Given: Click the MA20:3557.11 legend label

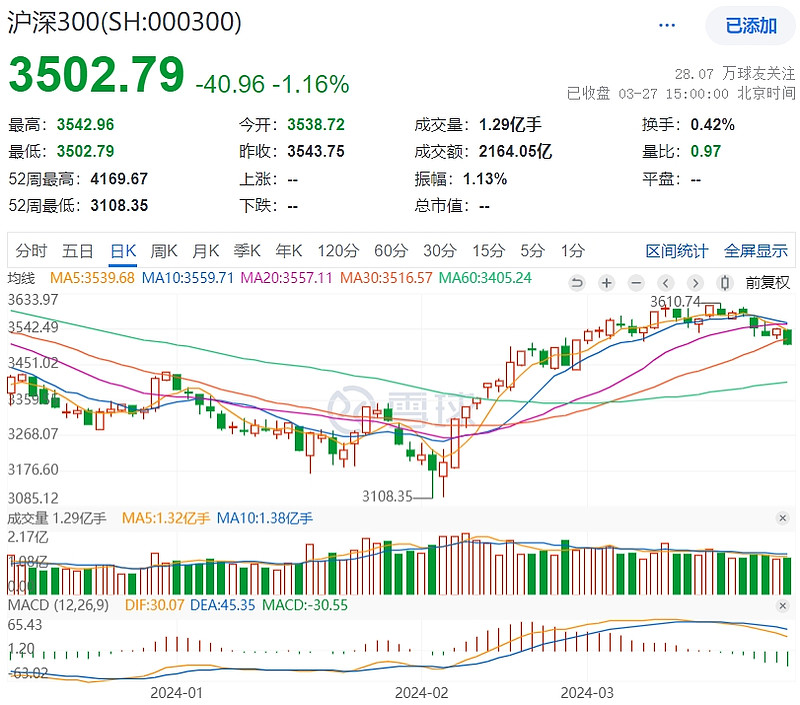Looking at the screenshot, I should (x=286, y=278).
